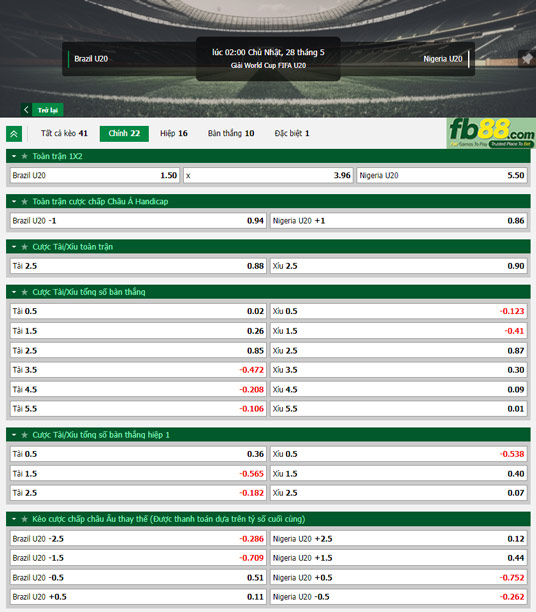The width and height of the screenshot is (536, 612).
Task: Collapse the bàn thắng hiệp 1 section
Action: [x=14, y=435]
